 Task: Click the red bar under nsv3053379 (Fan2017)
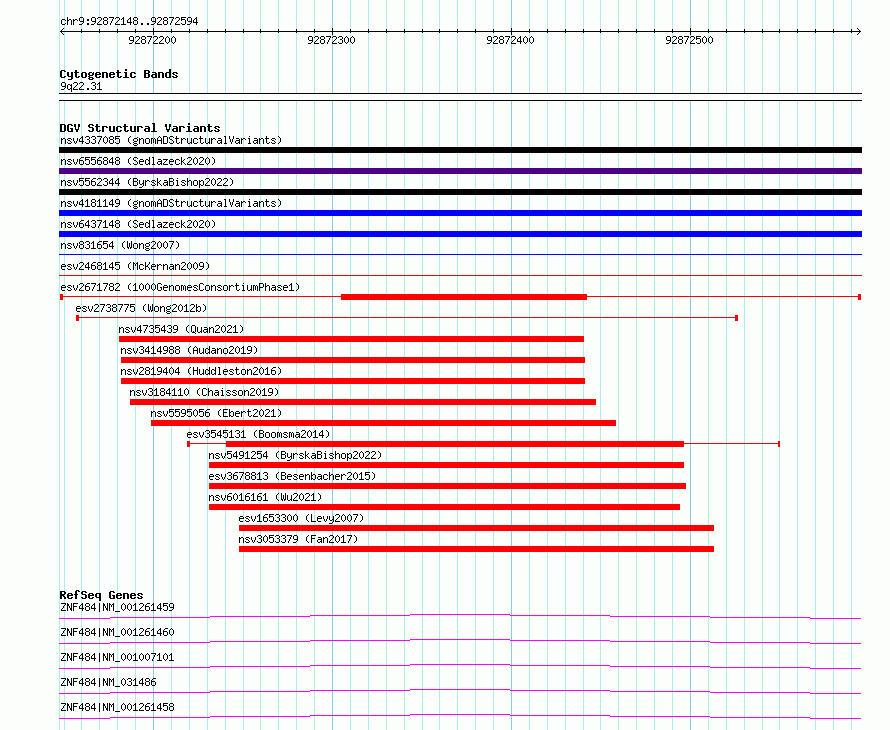pyautogui.click(x=476, y=549)
